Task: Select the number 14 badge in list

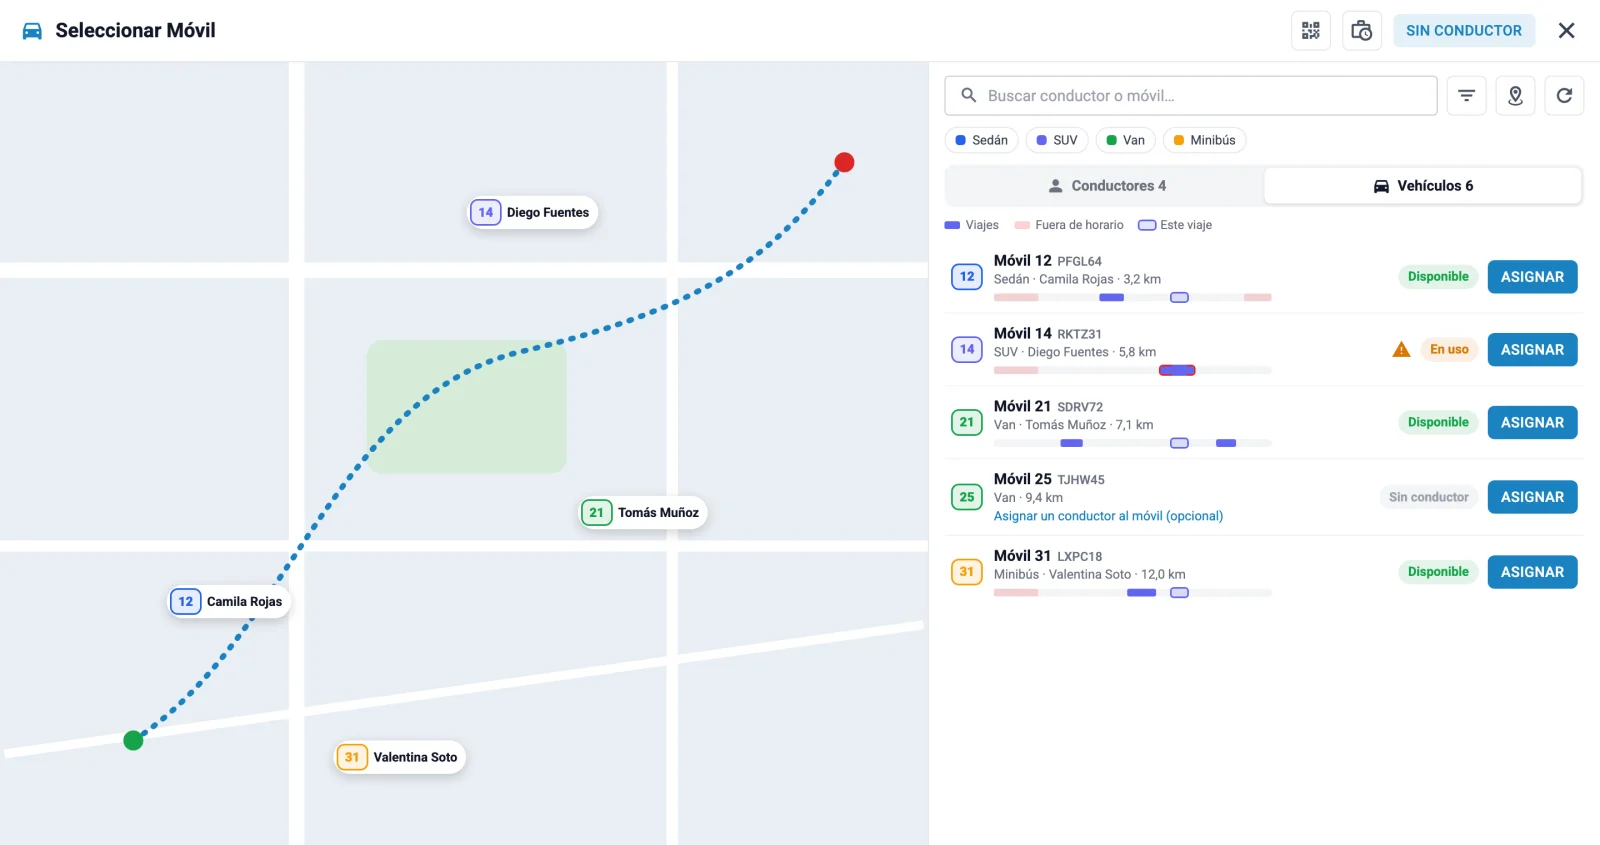Action: point(967,349)
